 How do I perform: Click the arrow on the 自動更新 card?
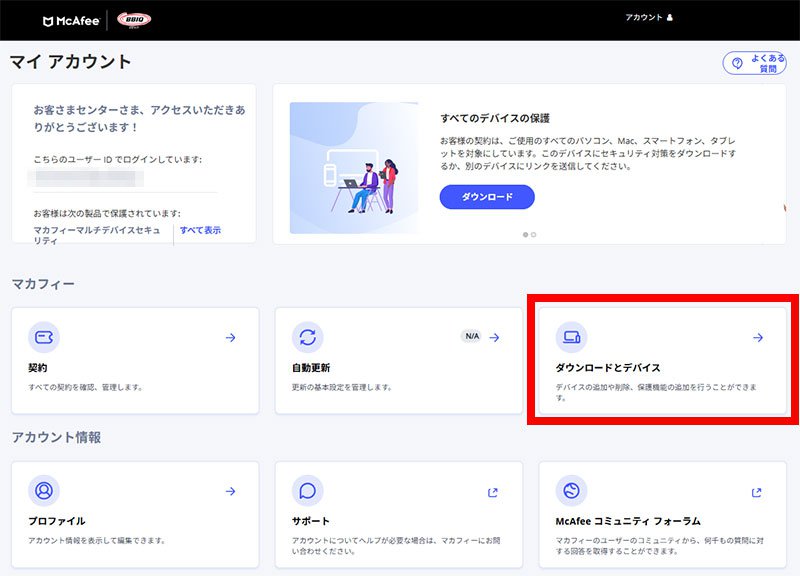[x=494, y=337]
